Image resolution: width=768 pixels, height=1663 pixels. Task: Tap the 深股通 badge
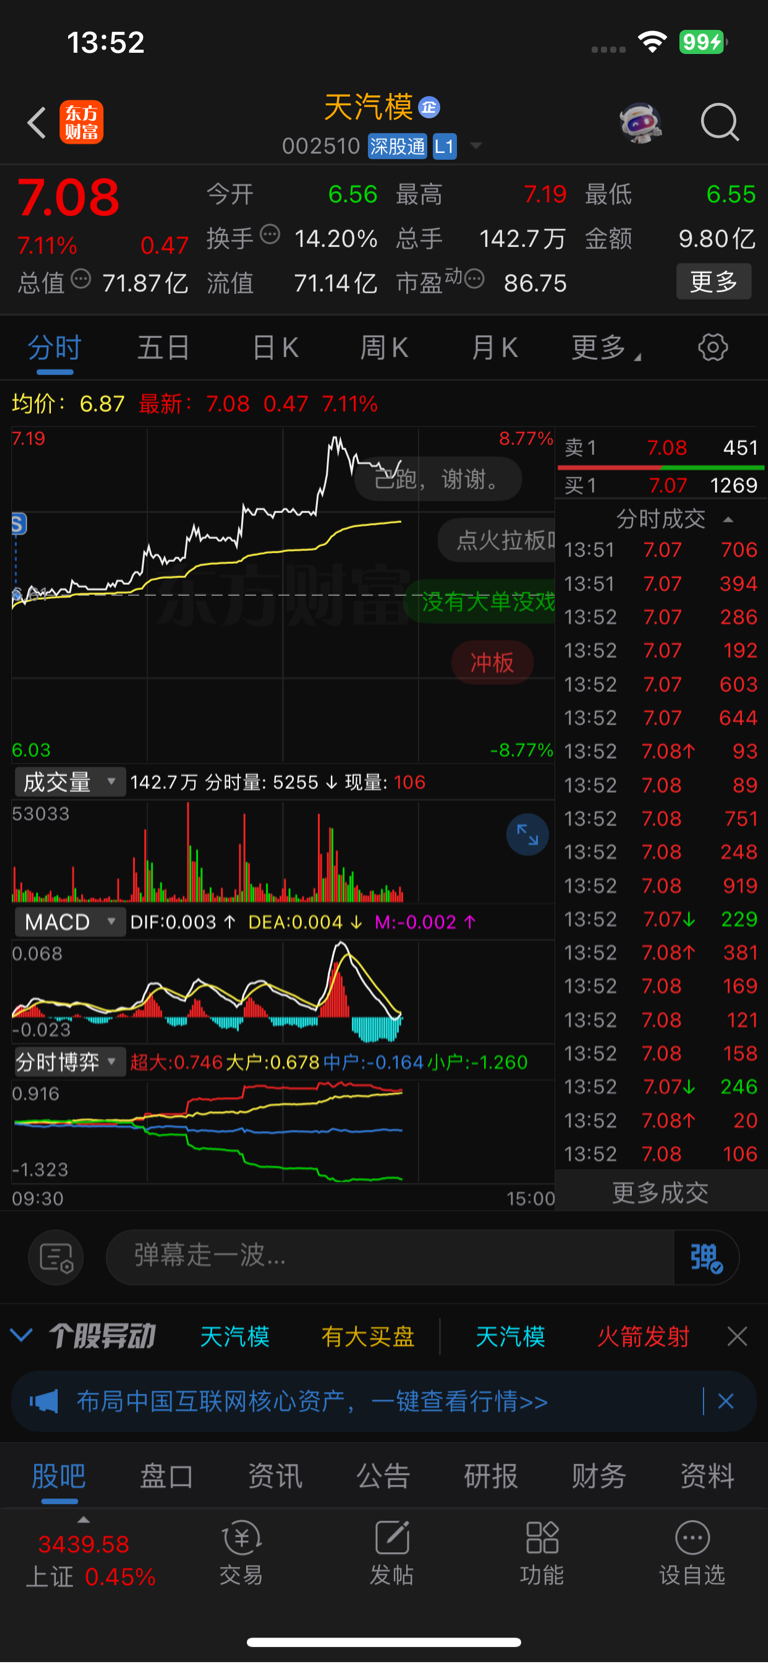pyautogui.click(x=397, y=147)
